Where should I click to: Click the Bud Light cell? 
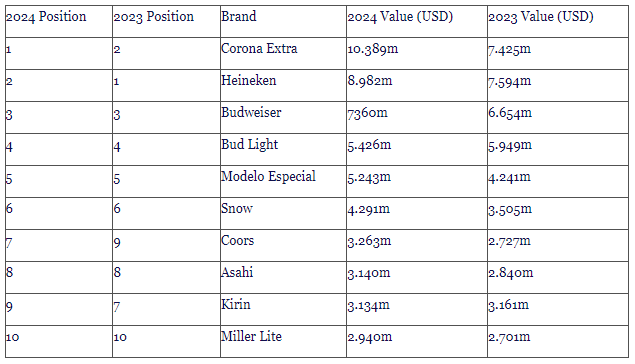point(283,149)
